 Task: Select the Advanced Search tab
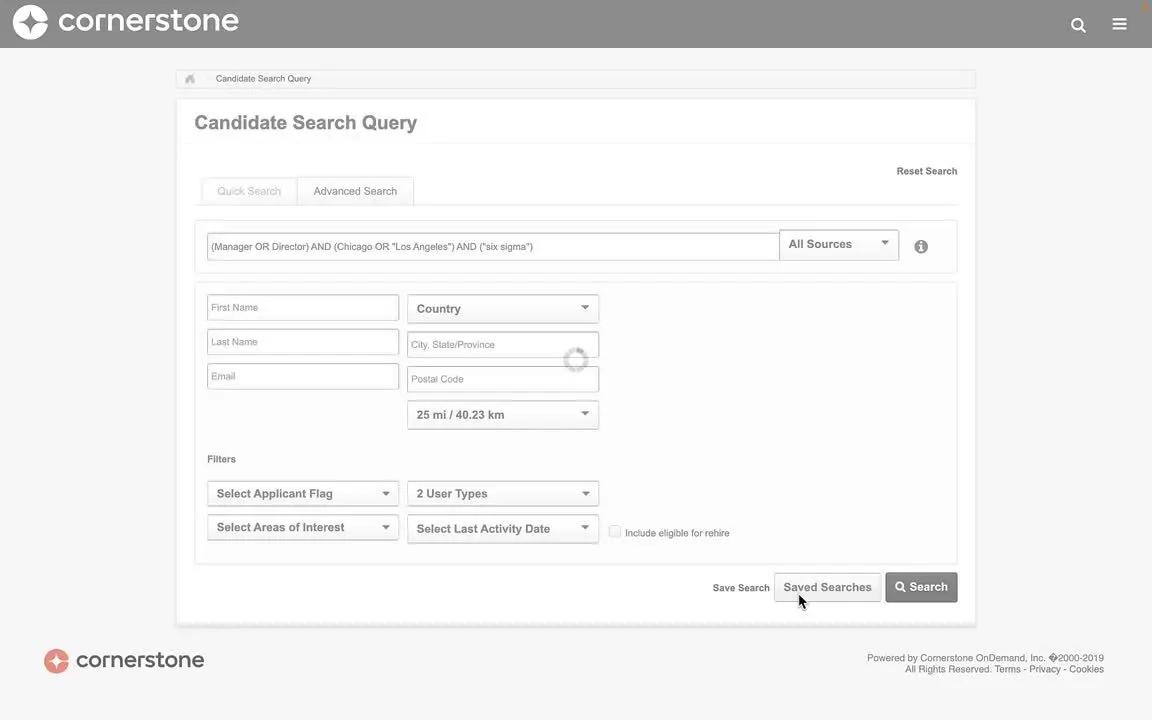354,190
